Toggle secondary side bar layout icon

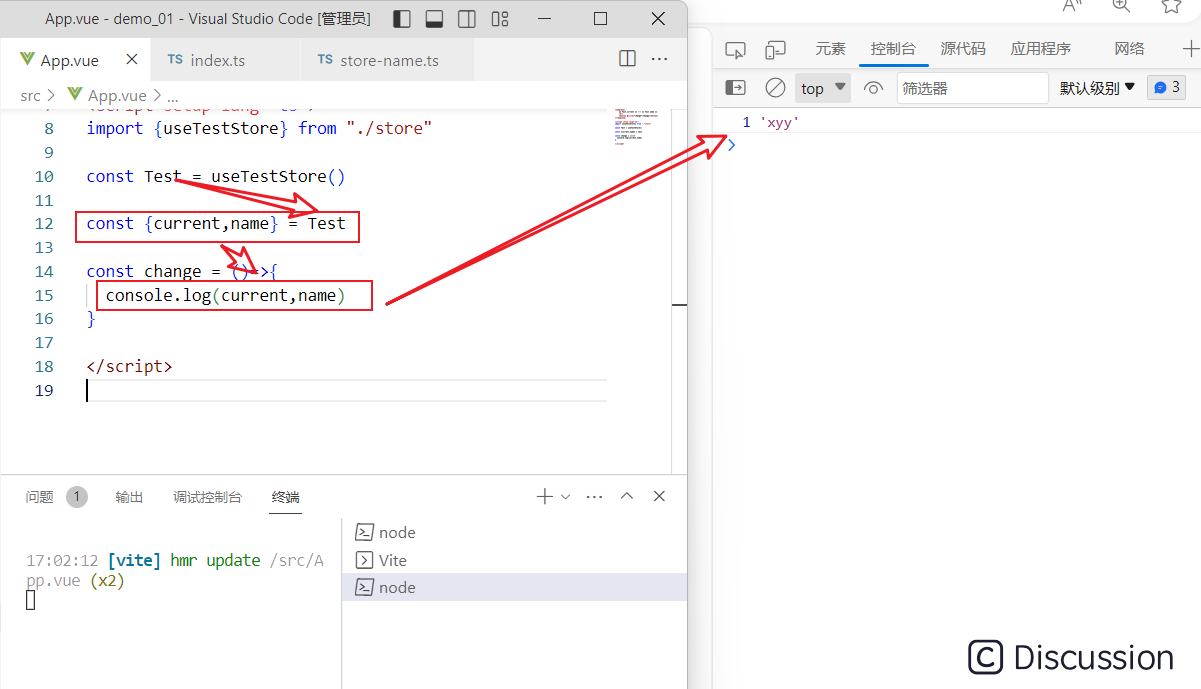pyautogui.click(x=467, y=19)
